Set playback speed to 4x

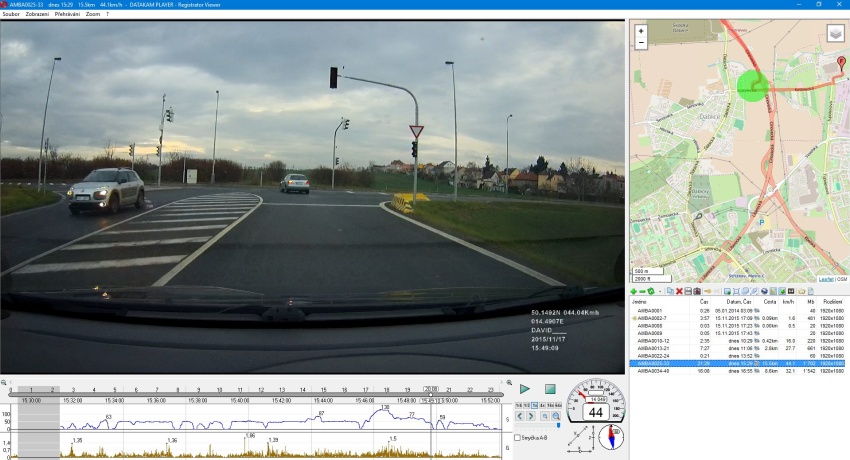click(x=543, y=405)
